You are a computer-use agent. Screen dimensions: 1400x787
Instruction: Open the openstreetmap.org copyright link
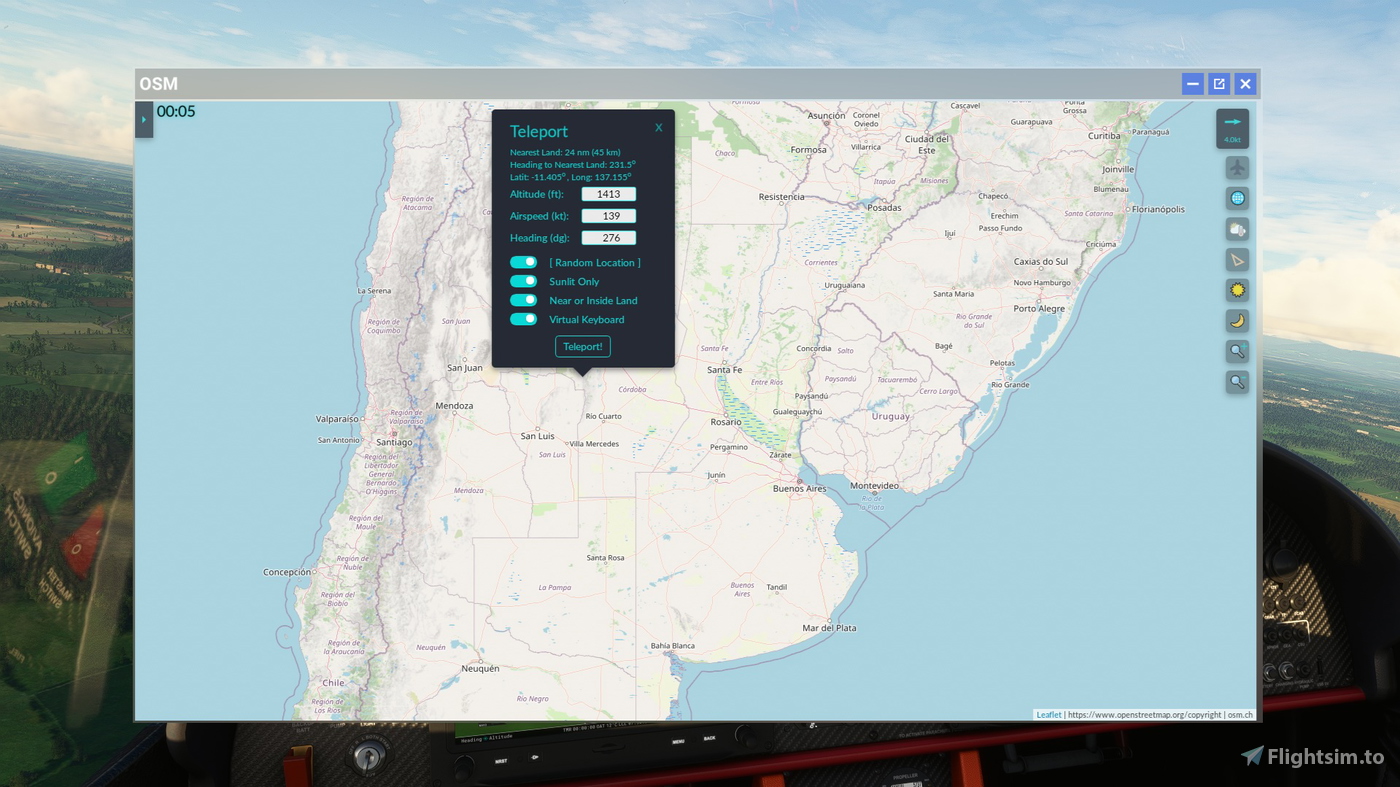pyautogui.click(x=1144, y=714)
